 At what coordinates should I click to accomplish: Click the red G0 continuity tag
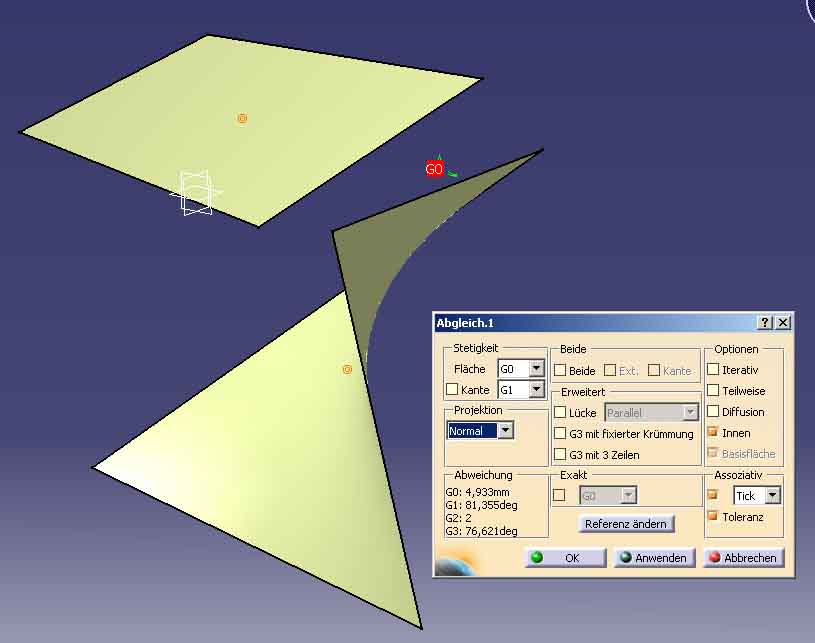point(435,169)
